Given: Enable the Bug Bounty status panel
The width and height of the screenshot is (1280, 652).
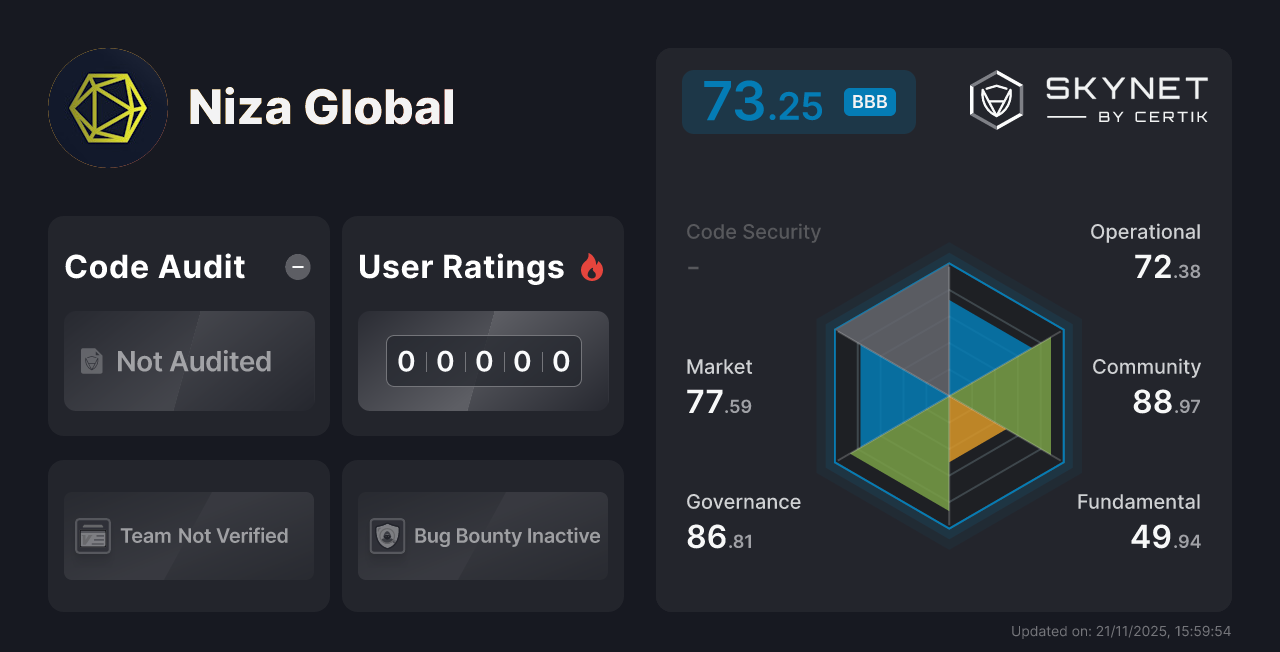Looking at the screenshot, I should (482, 536).
